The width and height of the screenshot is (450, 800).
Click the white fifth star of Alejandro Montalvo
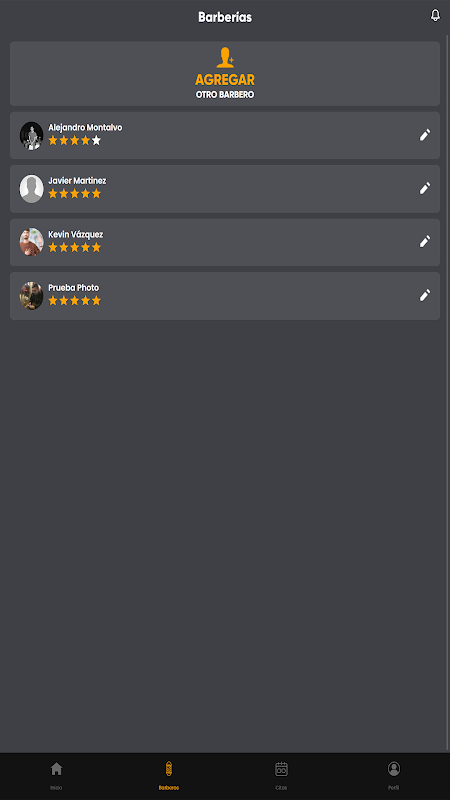96,140
